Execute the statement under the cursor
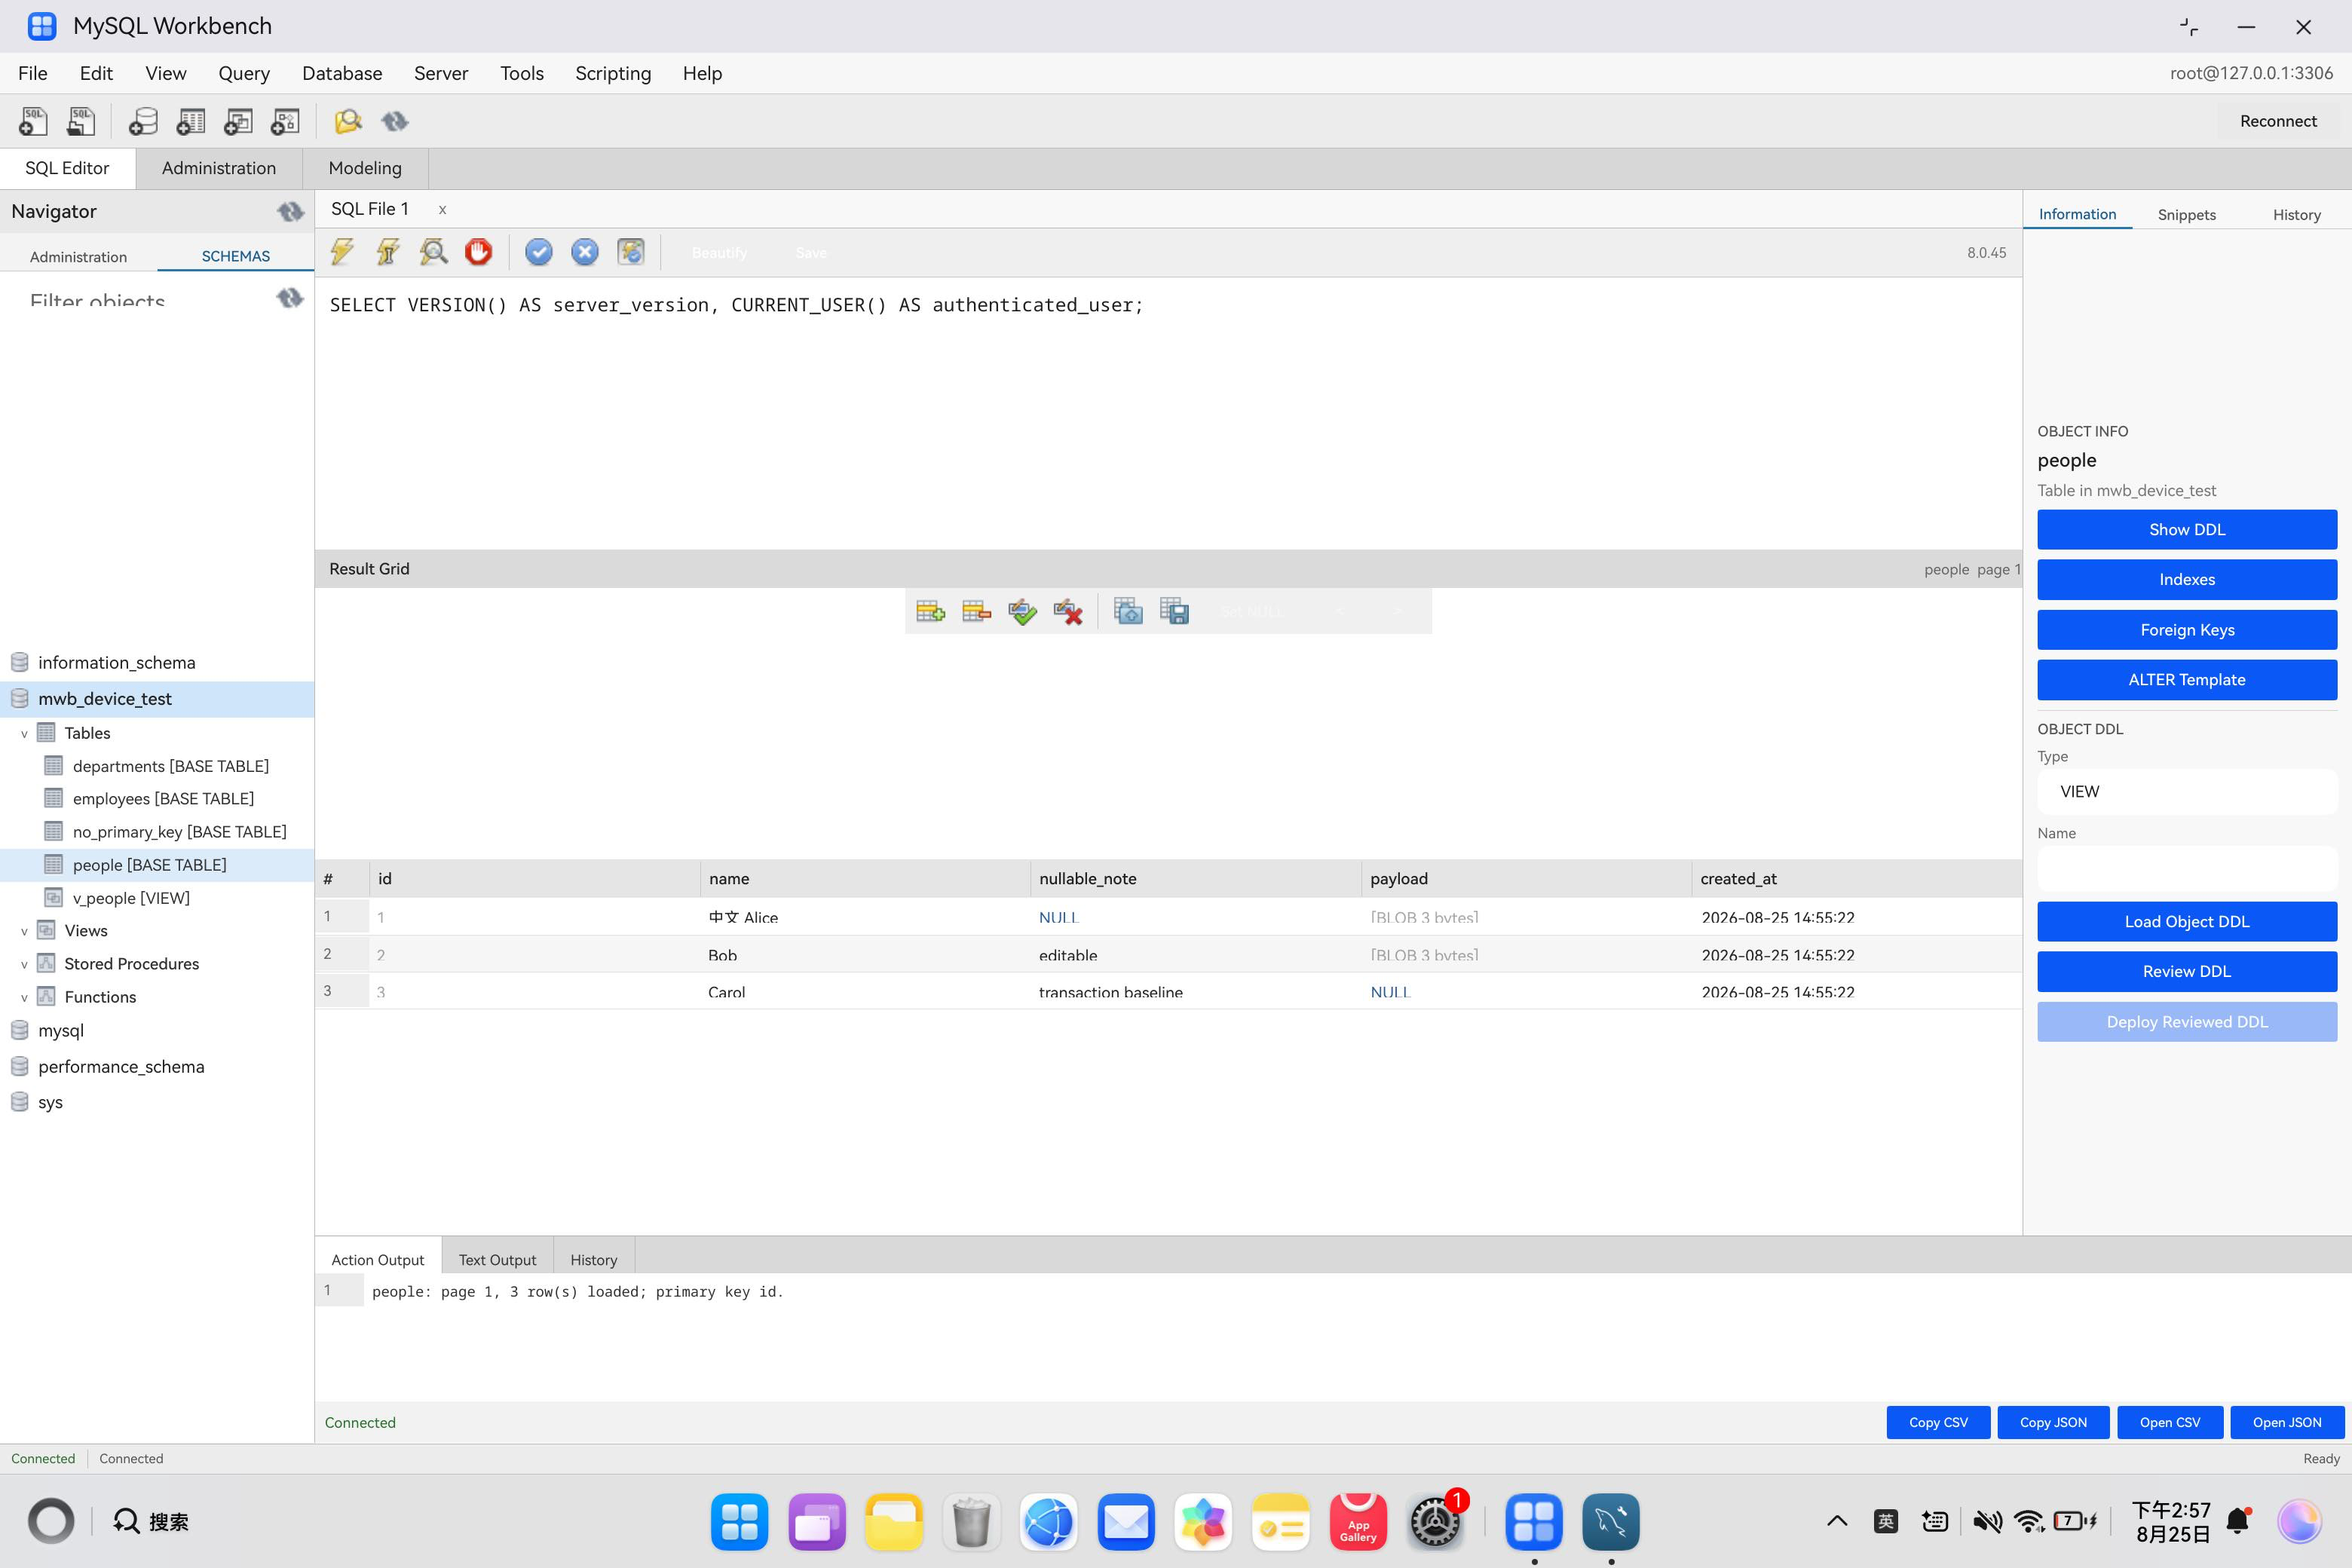This screenshot has height=1568, width=2352. click(388, 252)
